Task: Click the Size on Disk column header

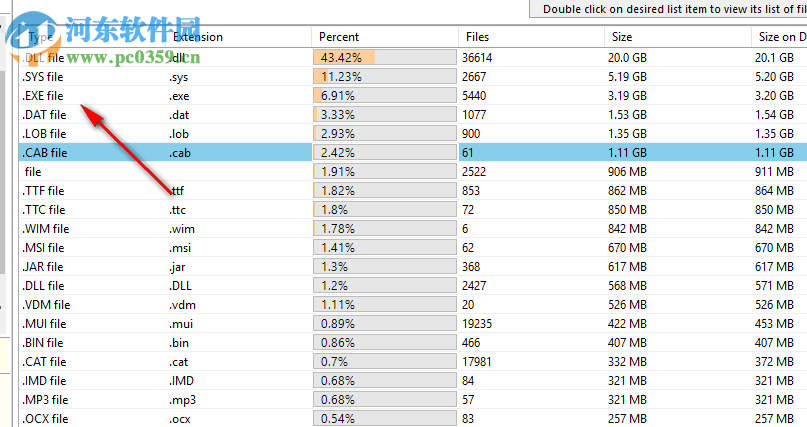Action: [779, 37]
